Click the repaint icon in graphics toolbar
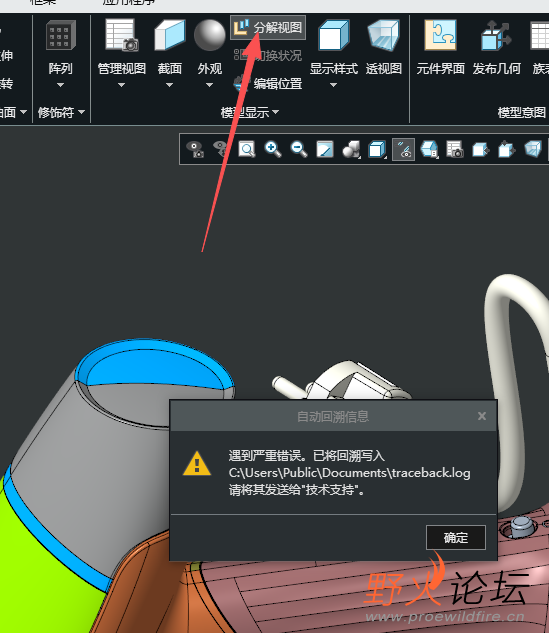This screenshot has height=633, width=549. click(325, 149)
